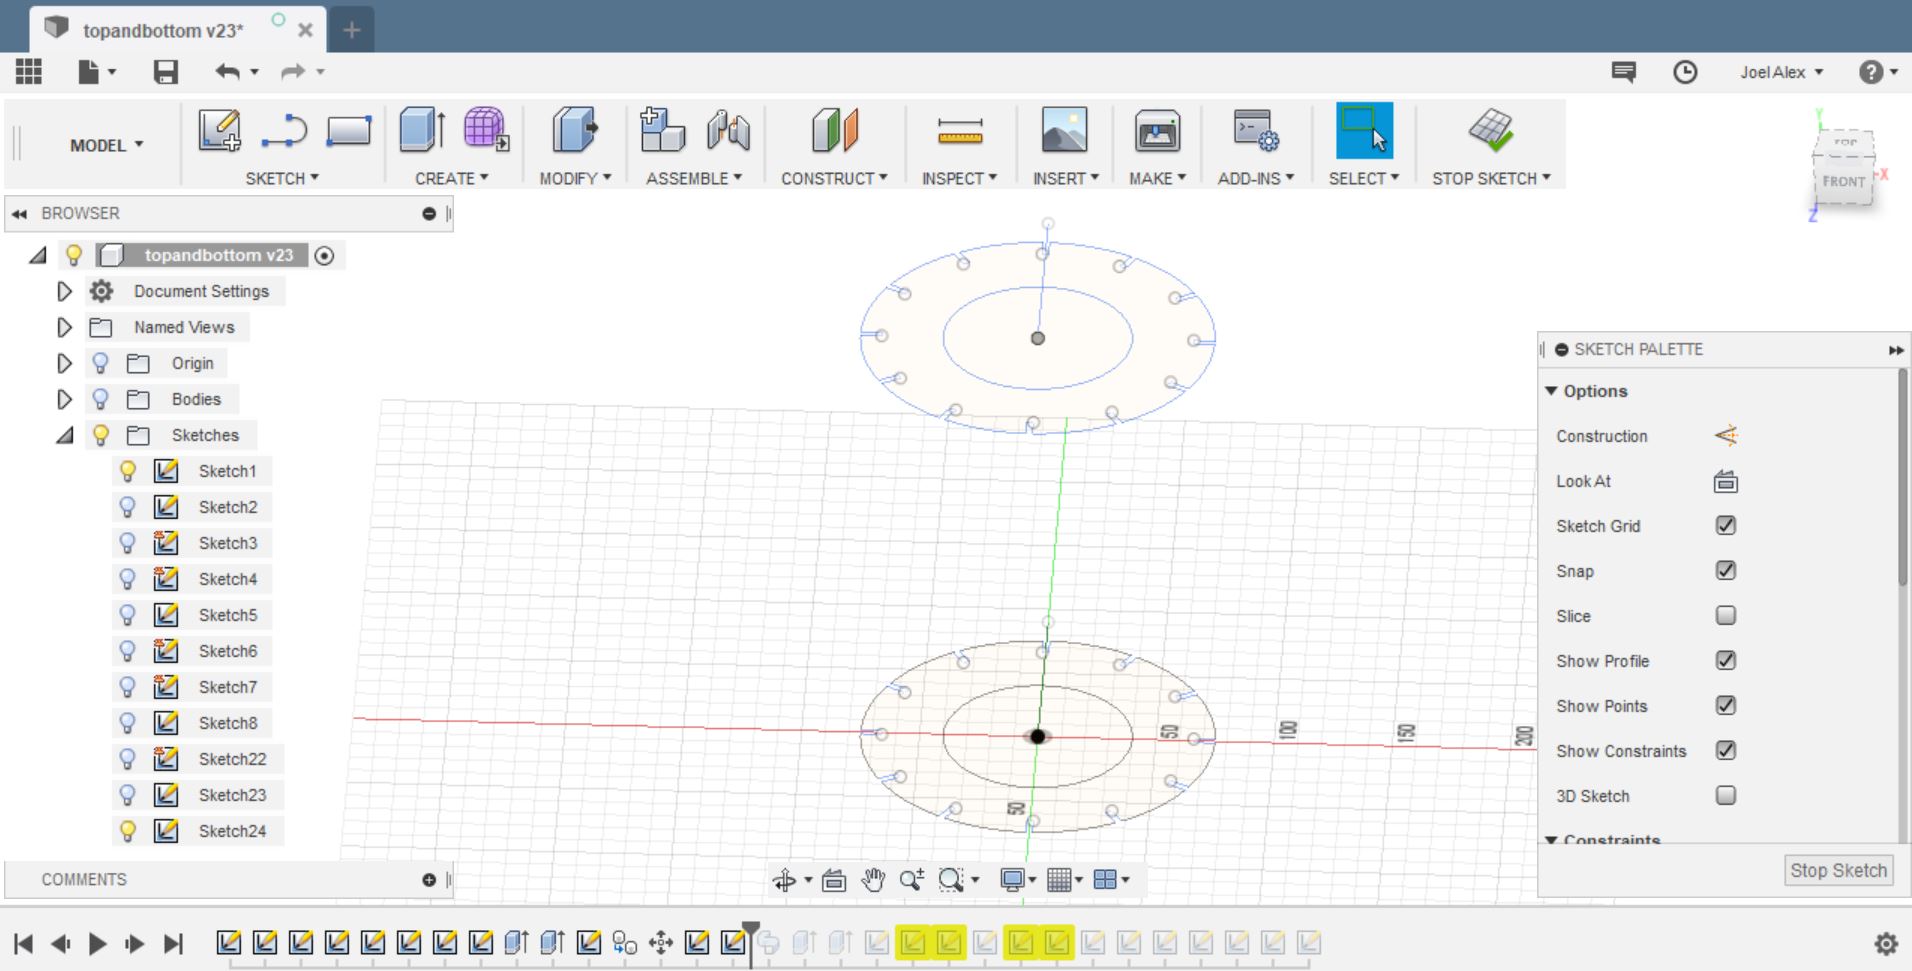Enable the 3D Sketch checkbox
The height and width of the screenshot is (971, 1912).
pyautogui.click(x=1726, y=796)
